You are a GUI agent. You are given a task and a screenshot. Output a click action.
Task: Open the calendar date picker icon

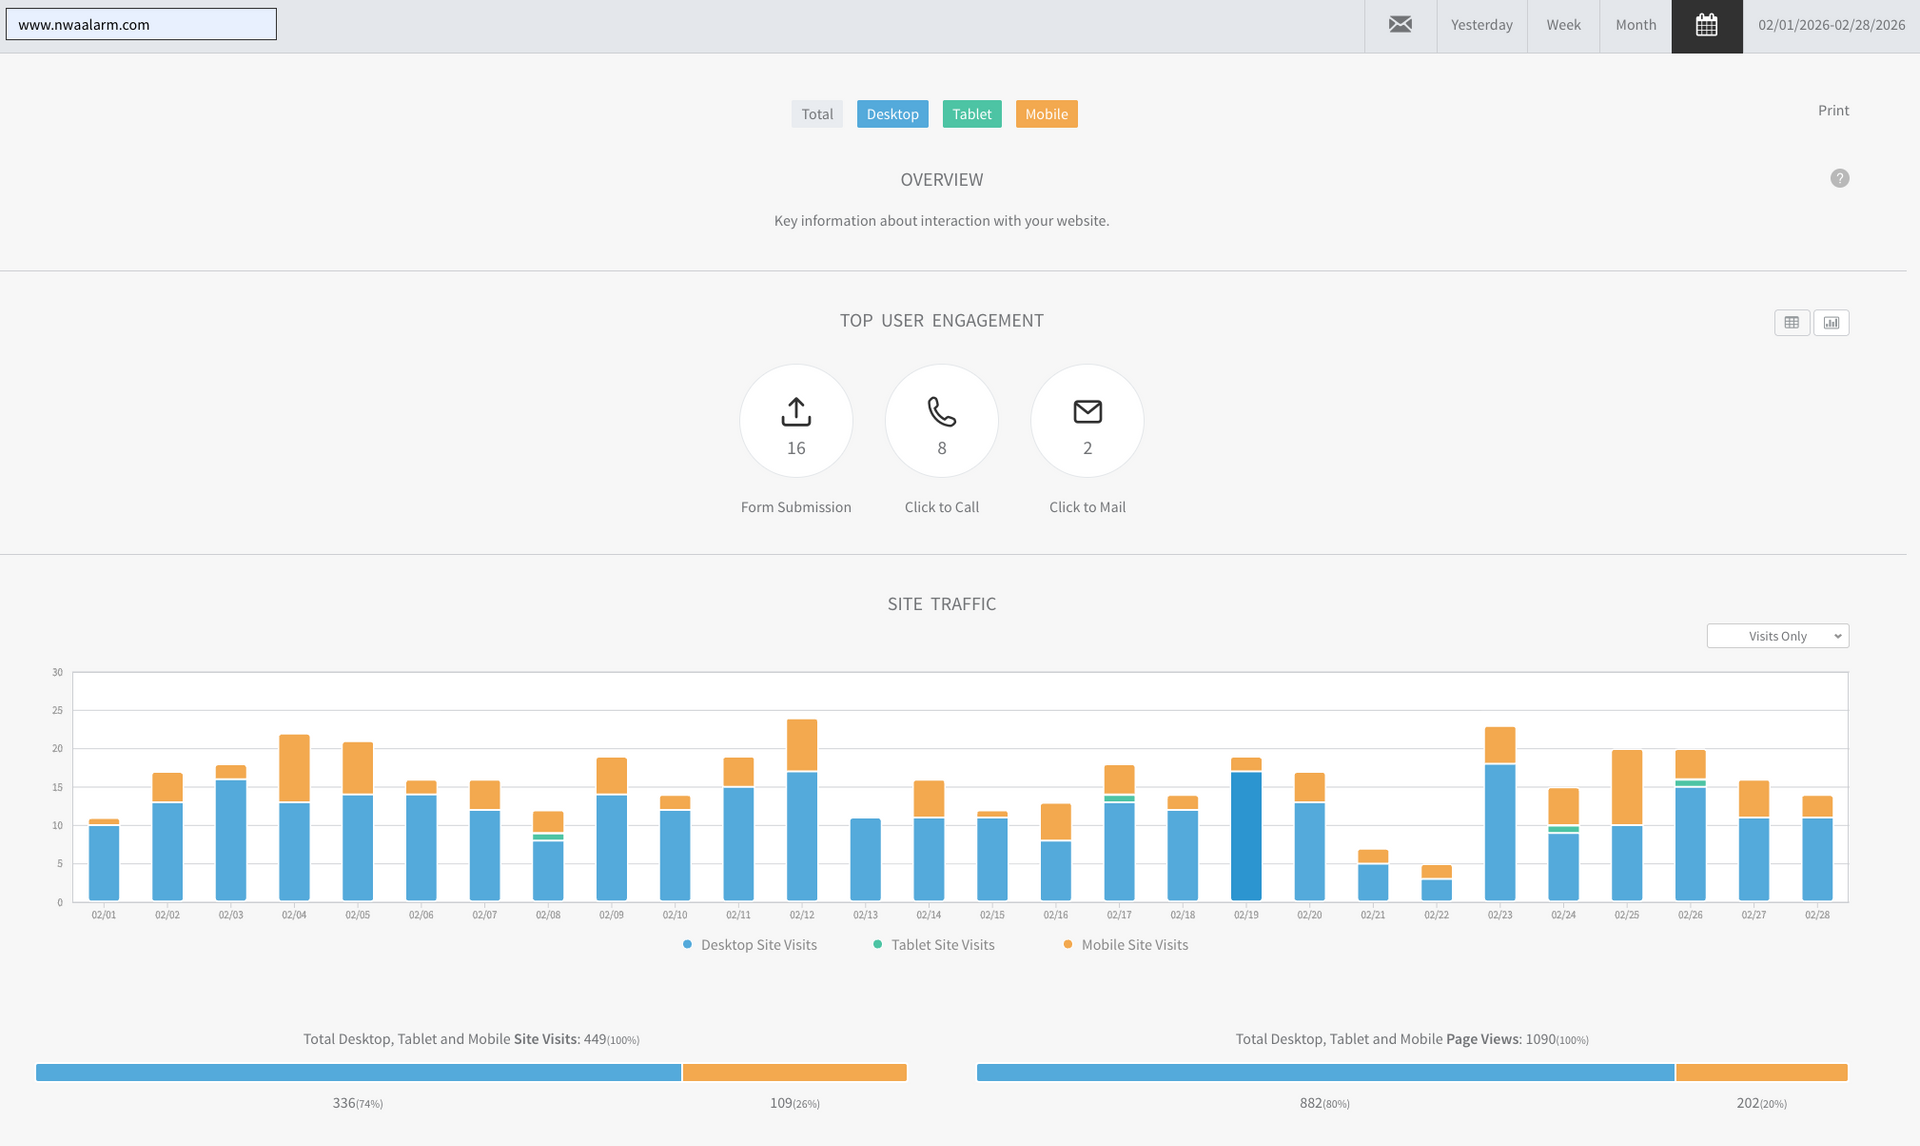[x=1706, y=25]
